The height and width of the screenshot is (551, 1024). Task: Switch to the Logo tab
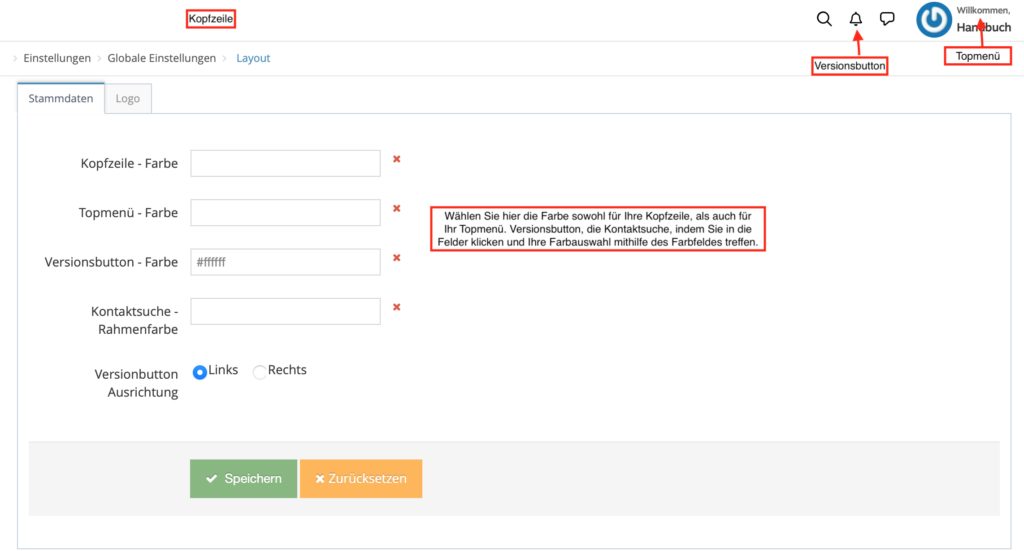(128, 99)
